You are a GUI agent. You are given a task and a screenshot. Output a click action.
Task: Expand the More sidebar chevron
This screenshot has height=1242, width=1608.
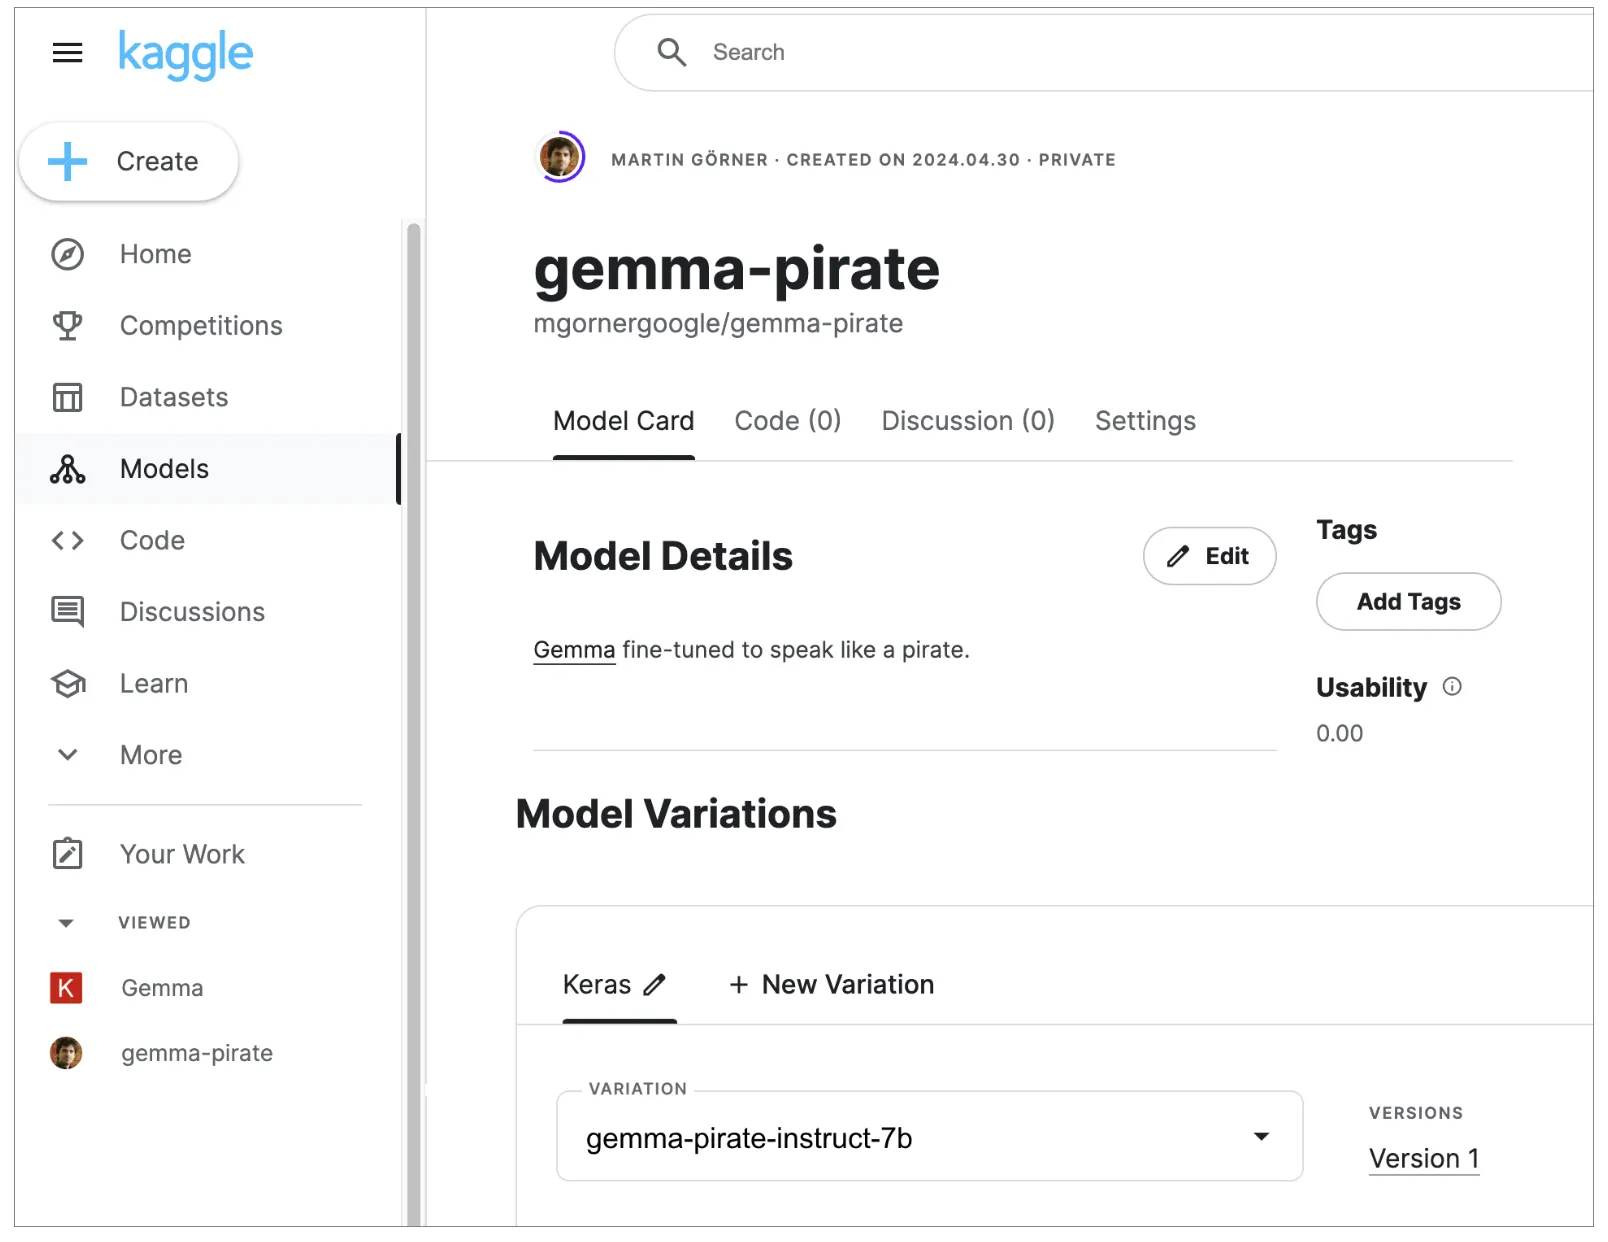pyautogui.click(x=67, y=755)
